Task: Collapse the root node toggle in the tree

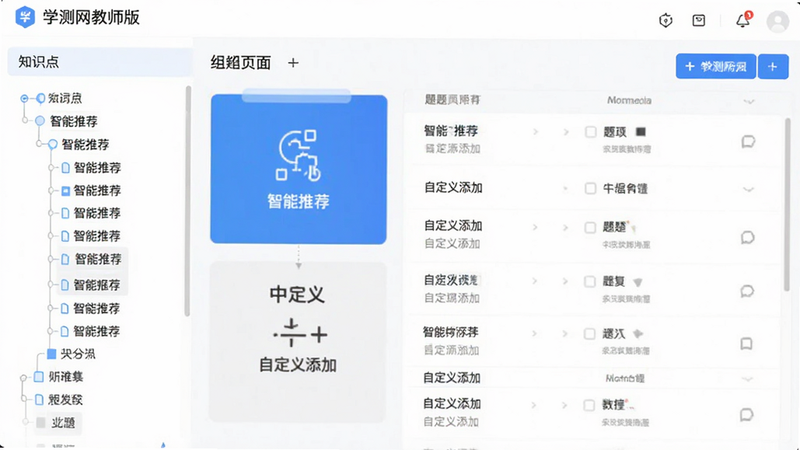Action: (x=24, y=98)
